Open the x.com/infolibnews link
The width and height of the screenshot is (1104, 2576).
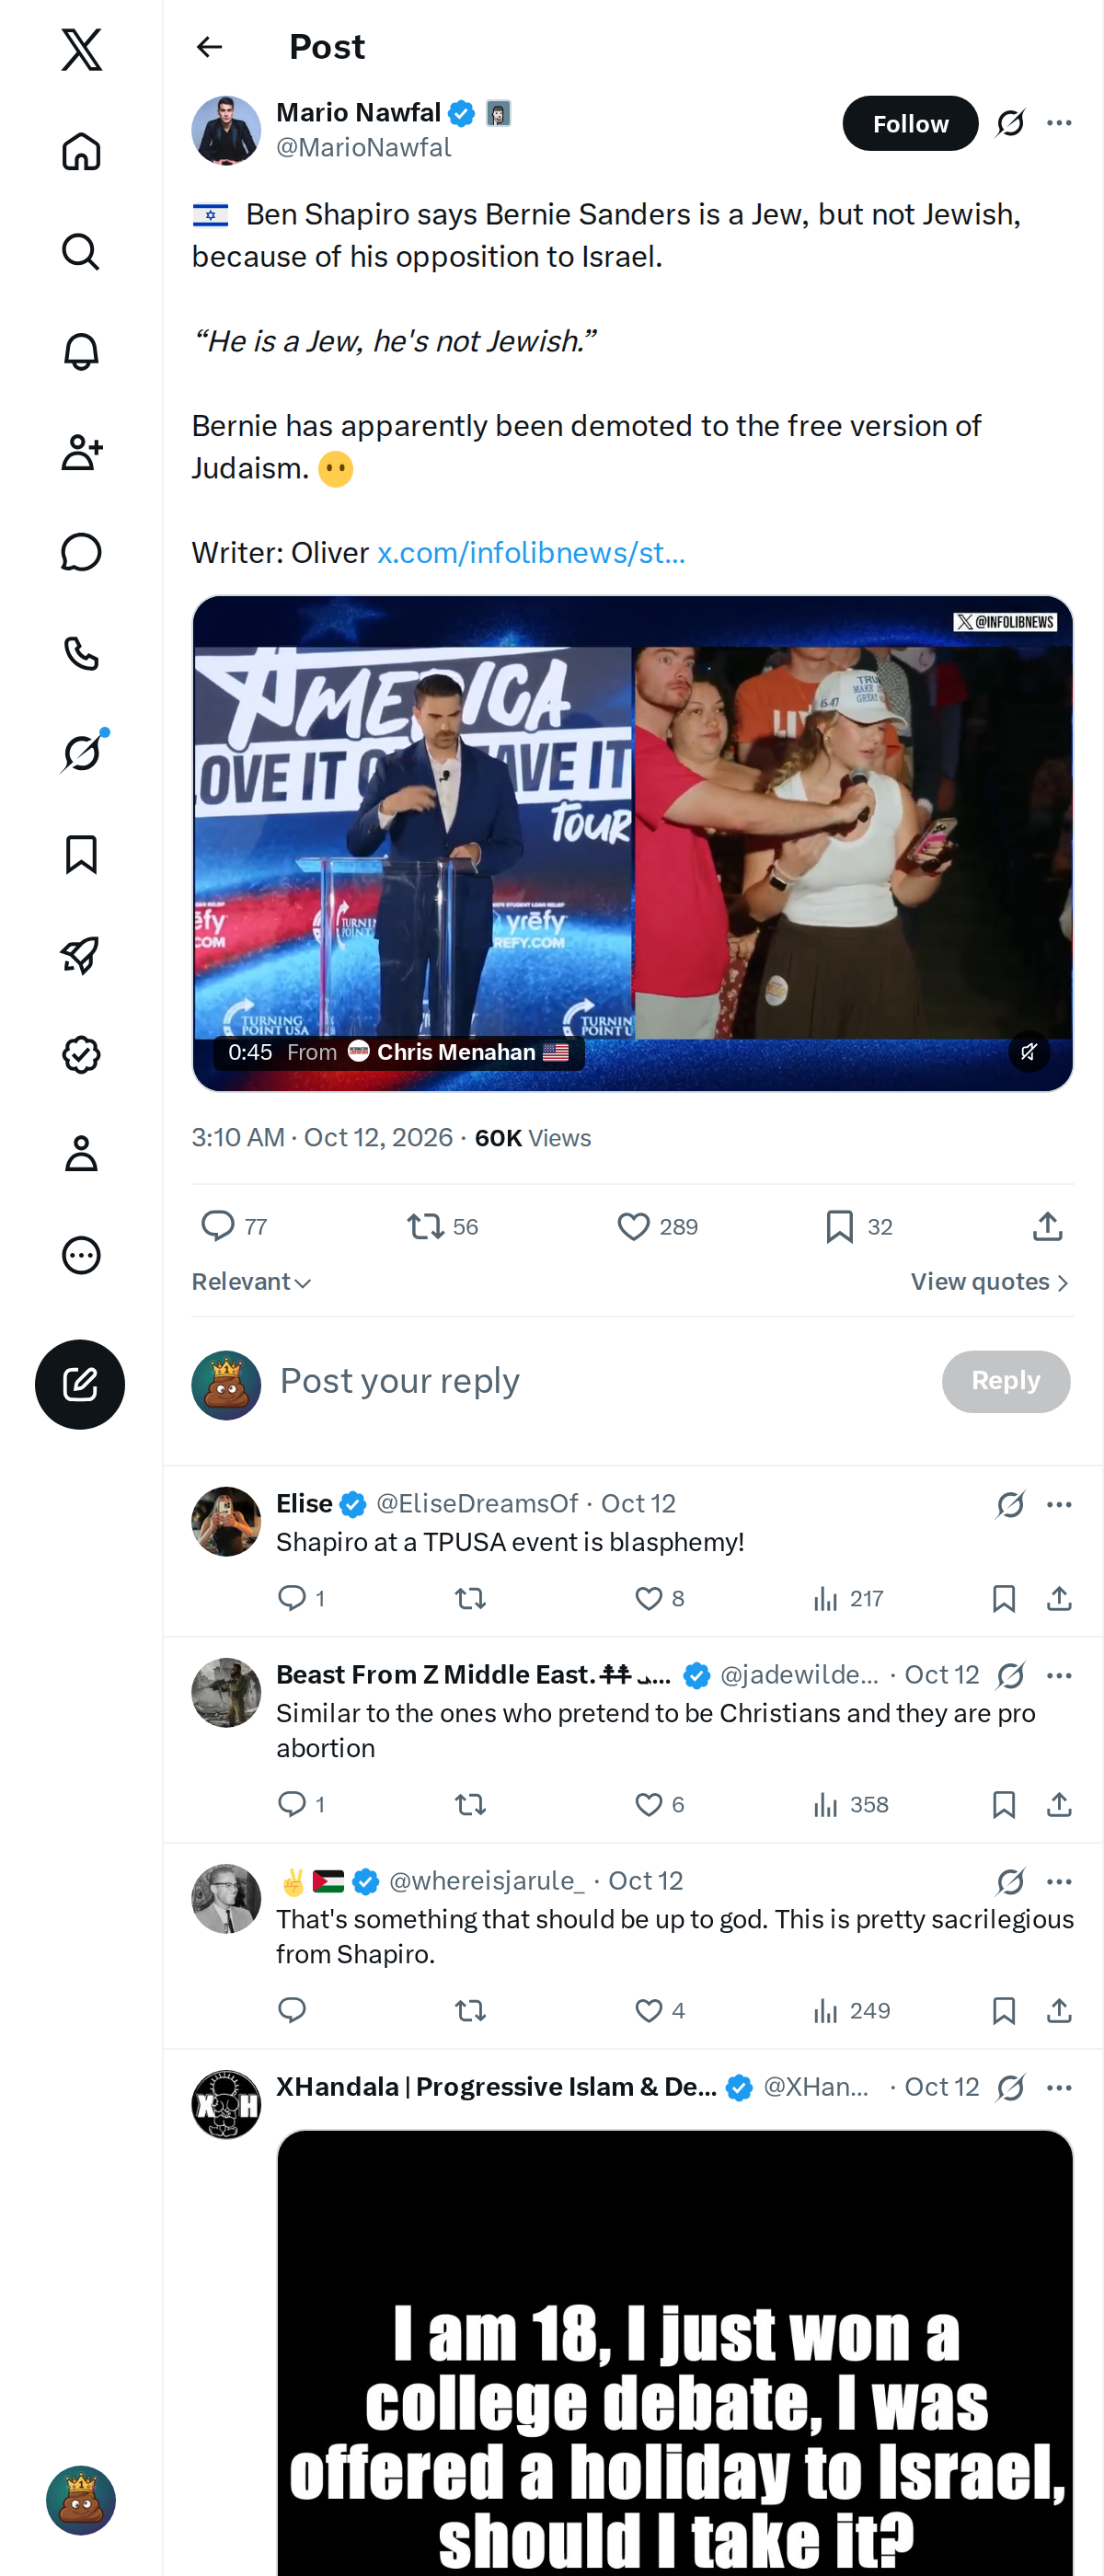click(x=531, y=553)
